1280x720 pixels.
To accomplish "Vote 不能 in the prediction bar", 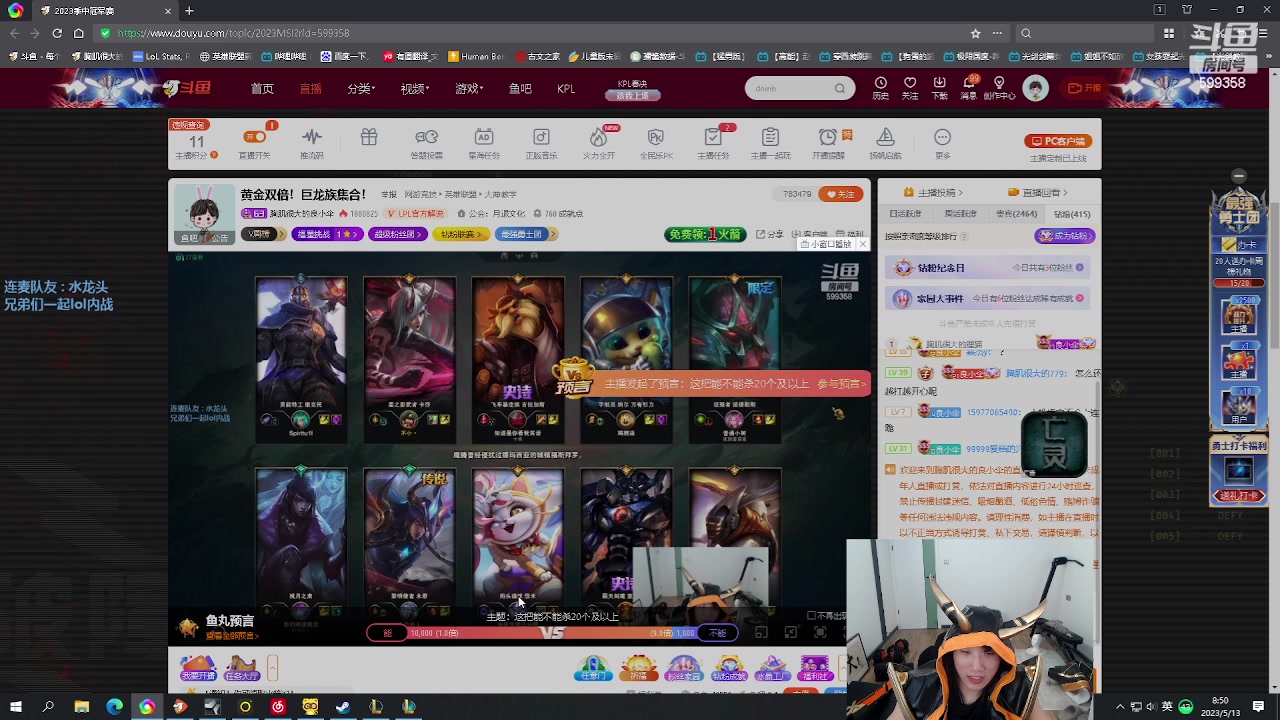I will pyautogui.click(x=718, y=633).
